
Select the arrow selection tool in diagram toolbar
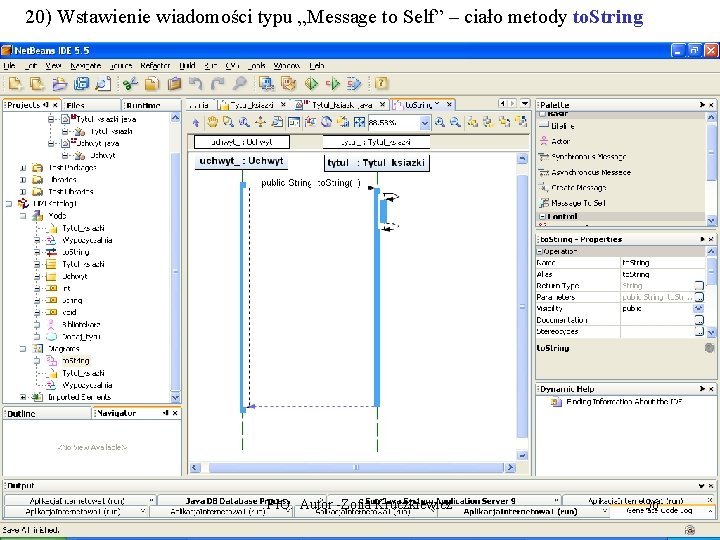(196, 122)
